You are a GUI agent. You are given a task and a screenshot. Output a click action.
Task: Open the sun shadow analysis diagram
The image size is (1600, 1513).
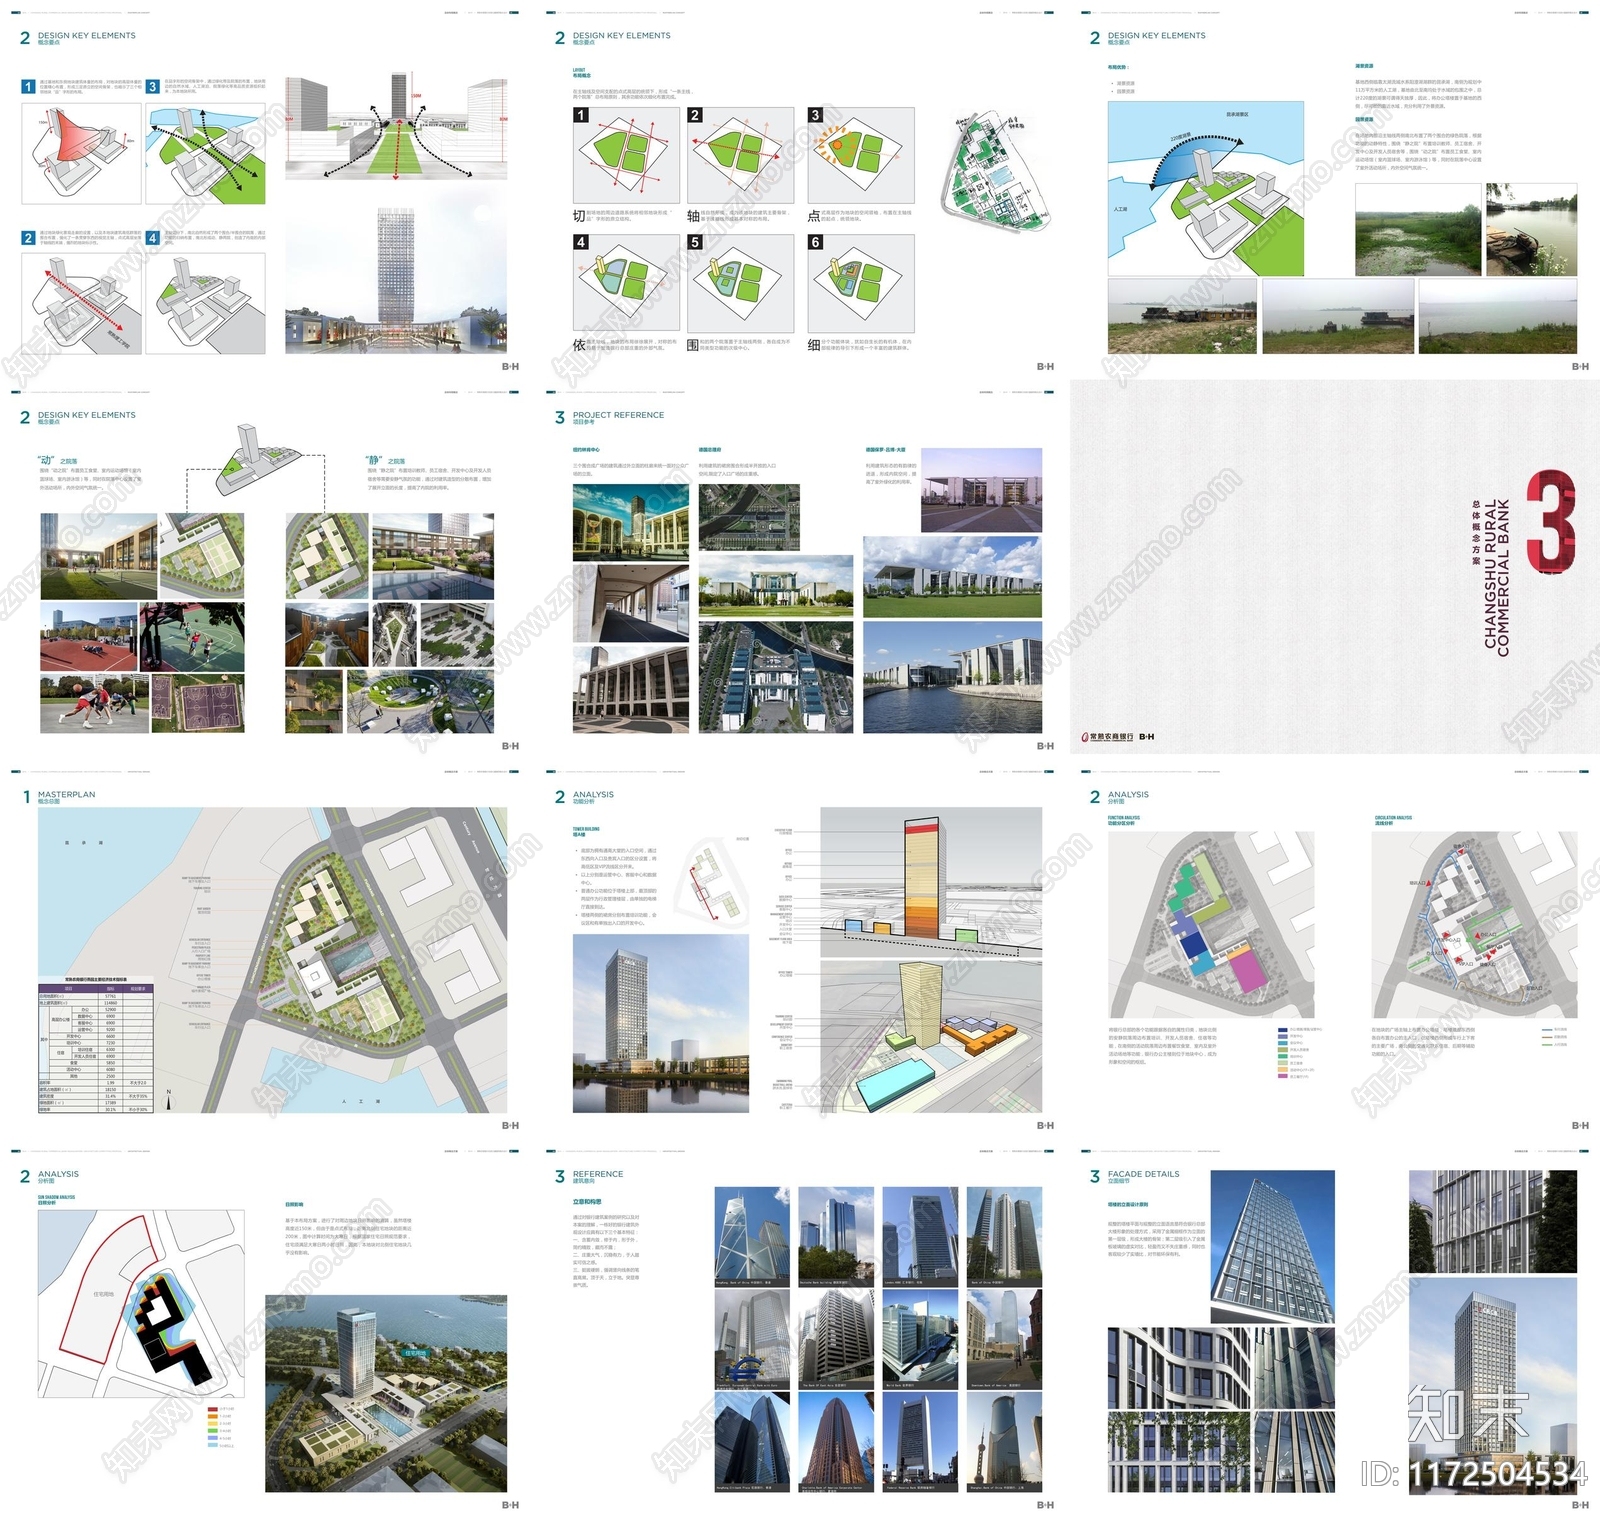click(x=141, y=1304)
